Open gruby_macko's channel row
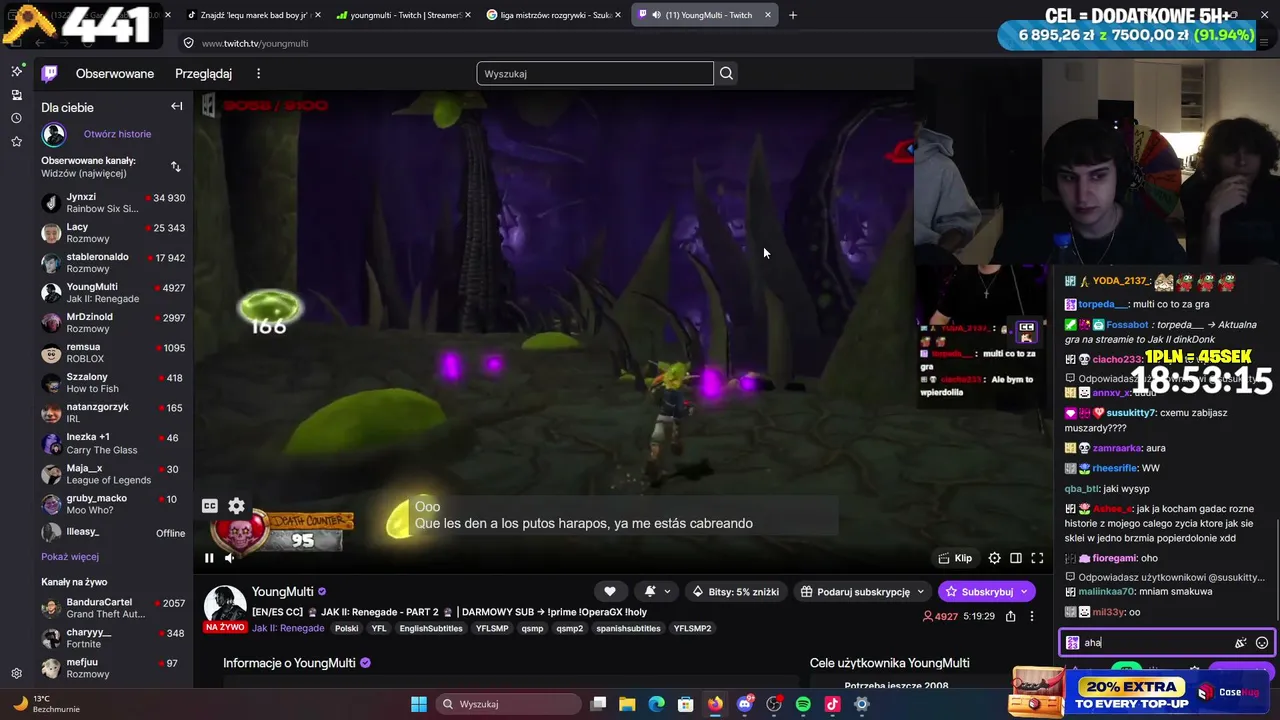This screenshot has width=1280, height=720. pos(113,504)
